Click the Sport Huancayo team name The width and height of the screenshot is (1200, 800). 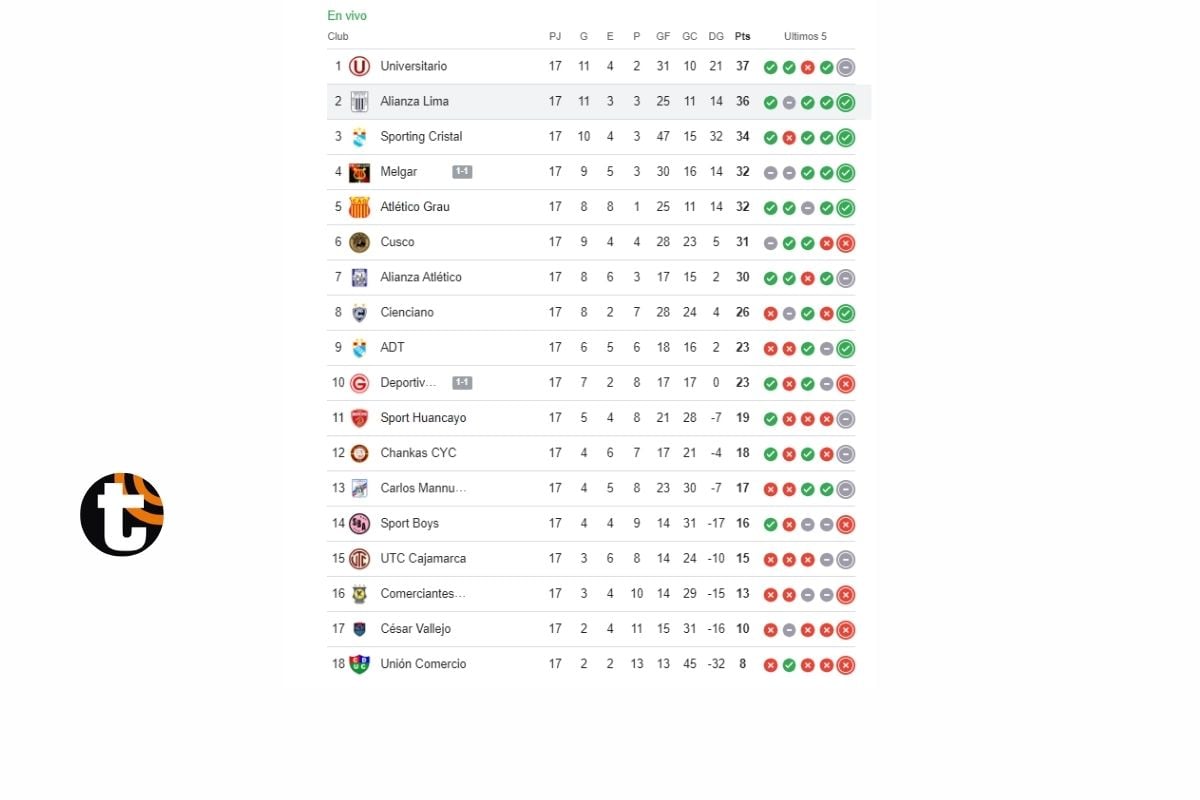pos(423,418)
